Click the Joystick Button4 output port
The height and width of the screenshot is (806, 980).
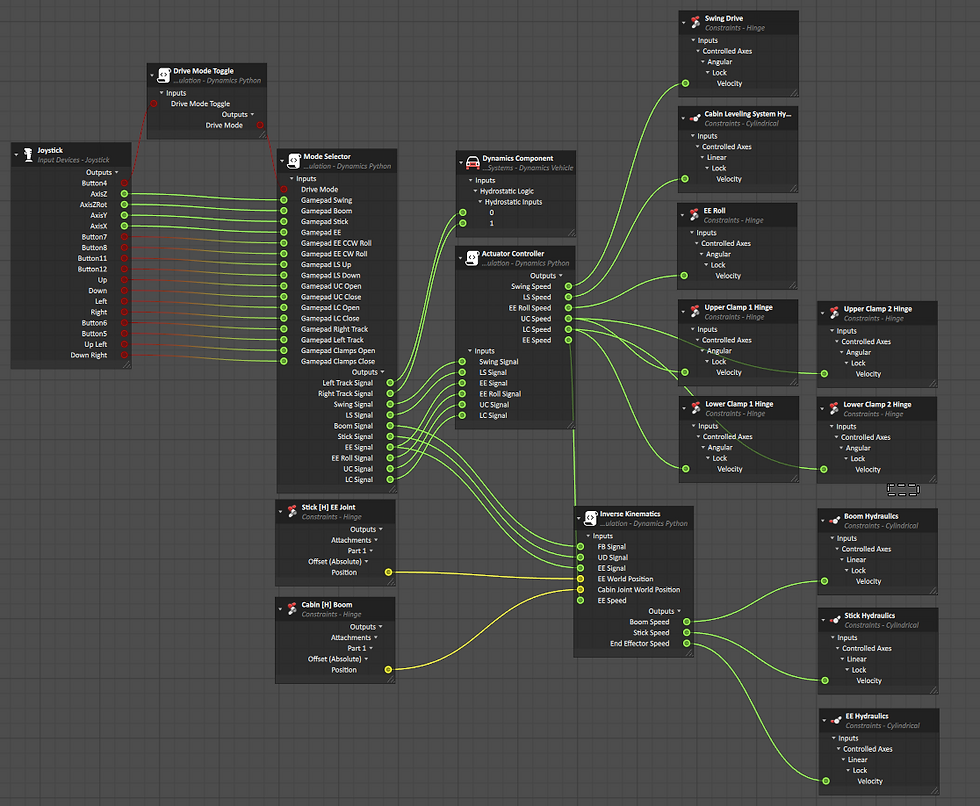pyautogui.click(x=124, y=183)
